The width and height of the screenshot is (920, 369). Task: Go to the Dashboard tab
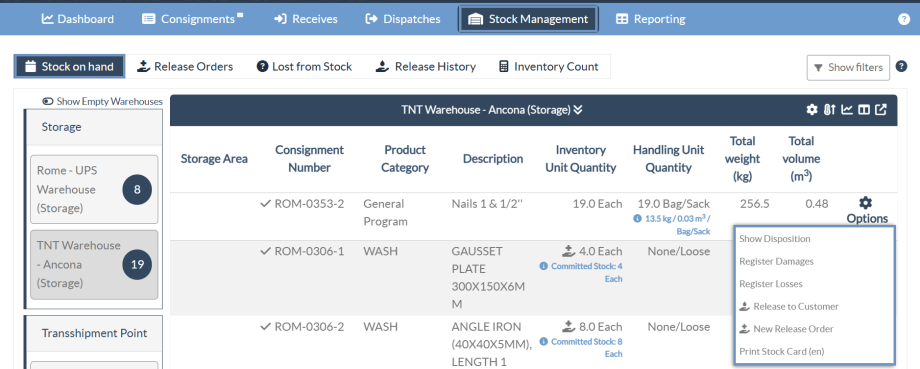[x=77, y=19]
